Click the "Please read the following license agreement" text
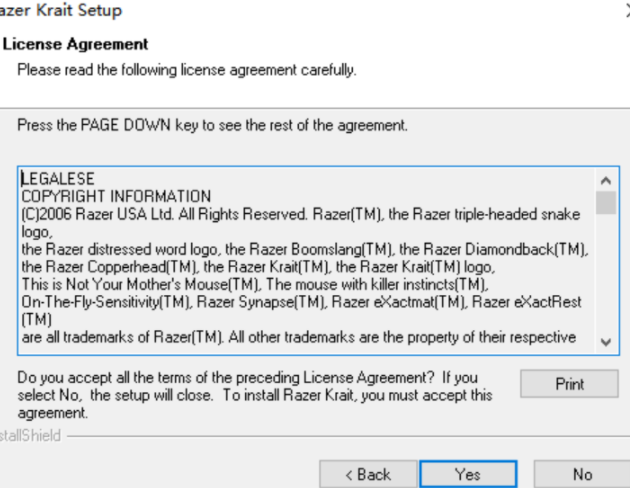Screen dimensions: 630x488 (x=186, y=70)
